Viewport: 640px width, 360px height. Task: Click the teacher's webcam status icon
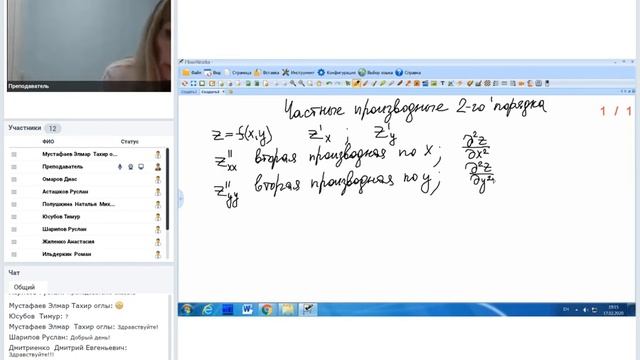[131, 167]
